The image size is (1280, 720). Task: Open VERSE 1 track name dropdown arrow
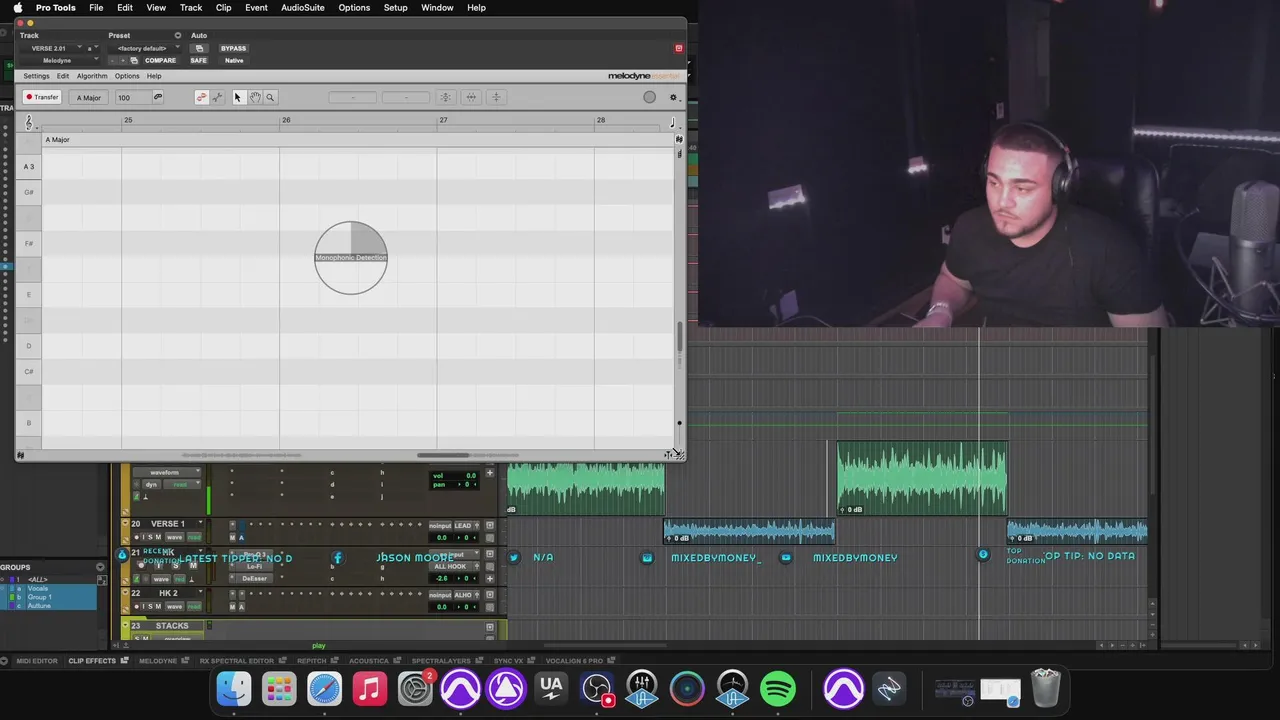200,523
